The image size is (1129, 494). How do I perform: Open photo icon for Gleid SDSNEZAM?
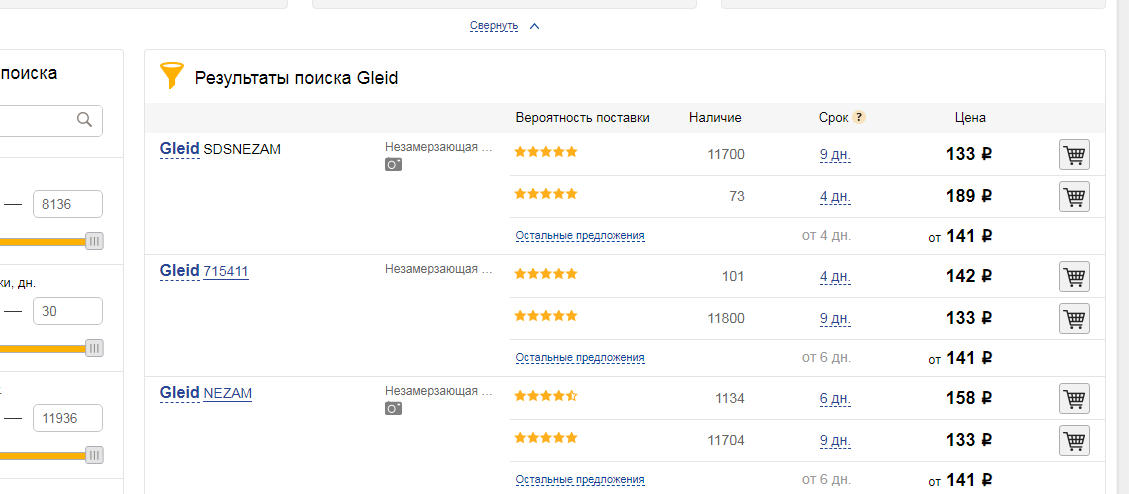393,164
